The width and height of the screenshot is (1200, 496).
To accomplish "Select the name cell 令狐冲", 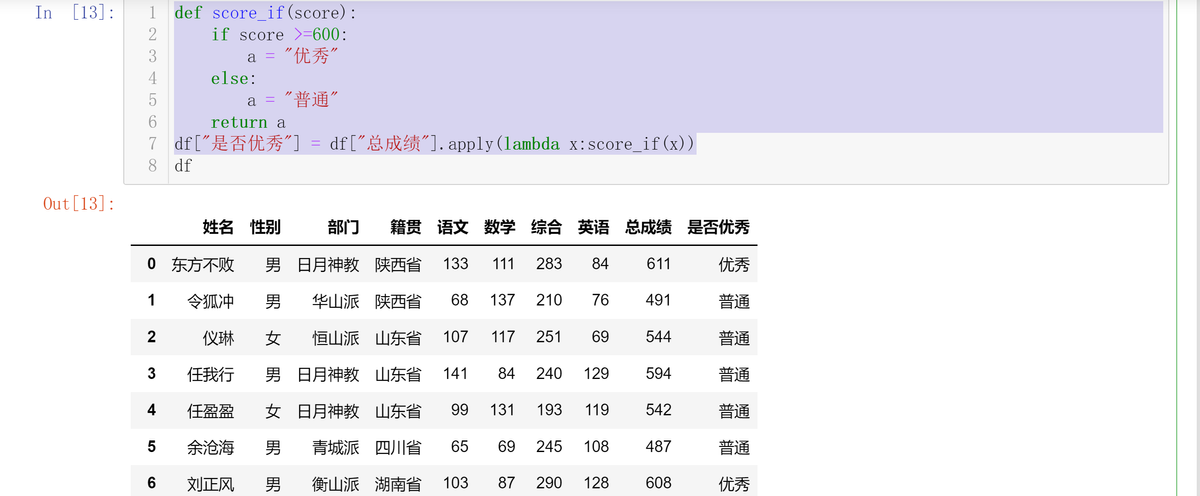I will 211,301.
